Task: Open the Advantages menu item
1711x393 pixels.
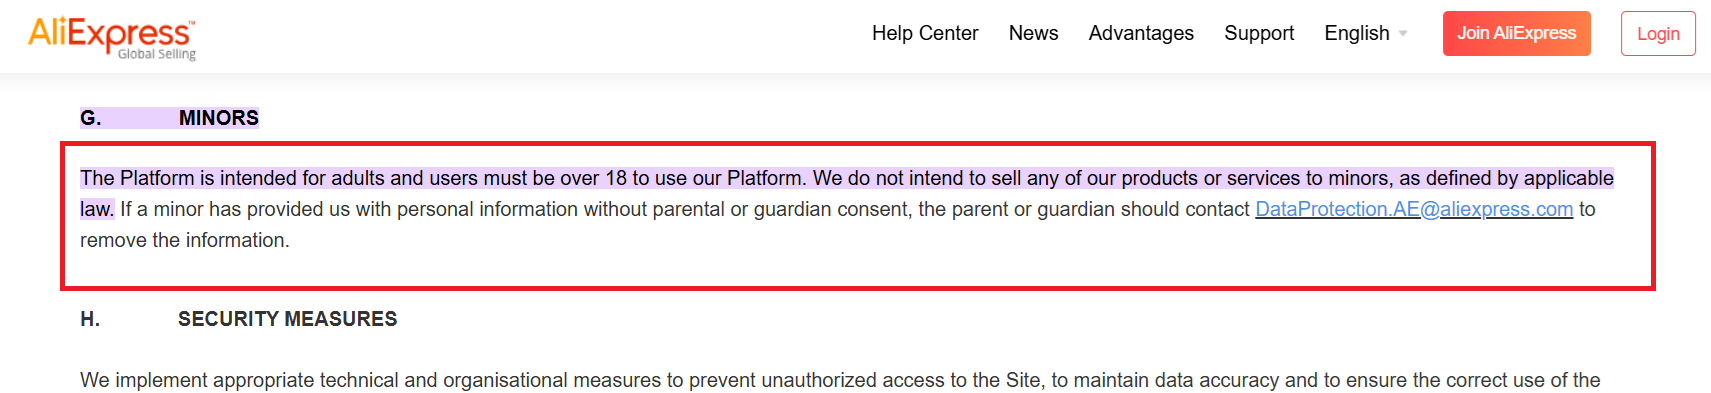Action: pyautogui.click(x=1141, y=33)
